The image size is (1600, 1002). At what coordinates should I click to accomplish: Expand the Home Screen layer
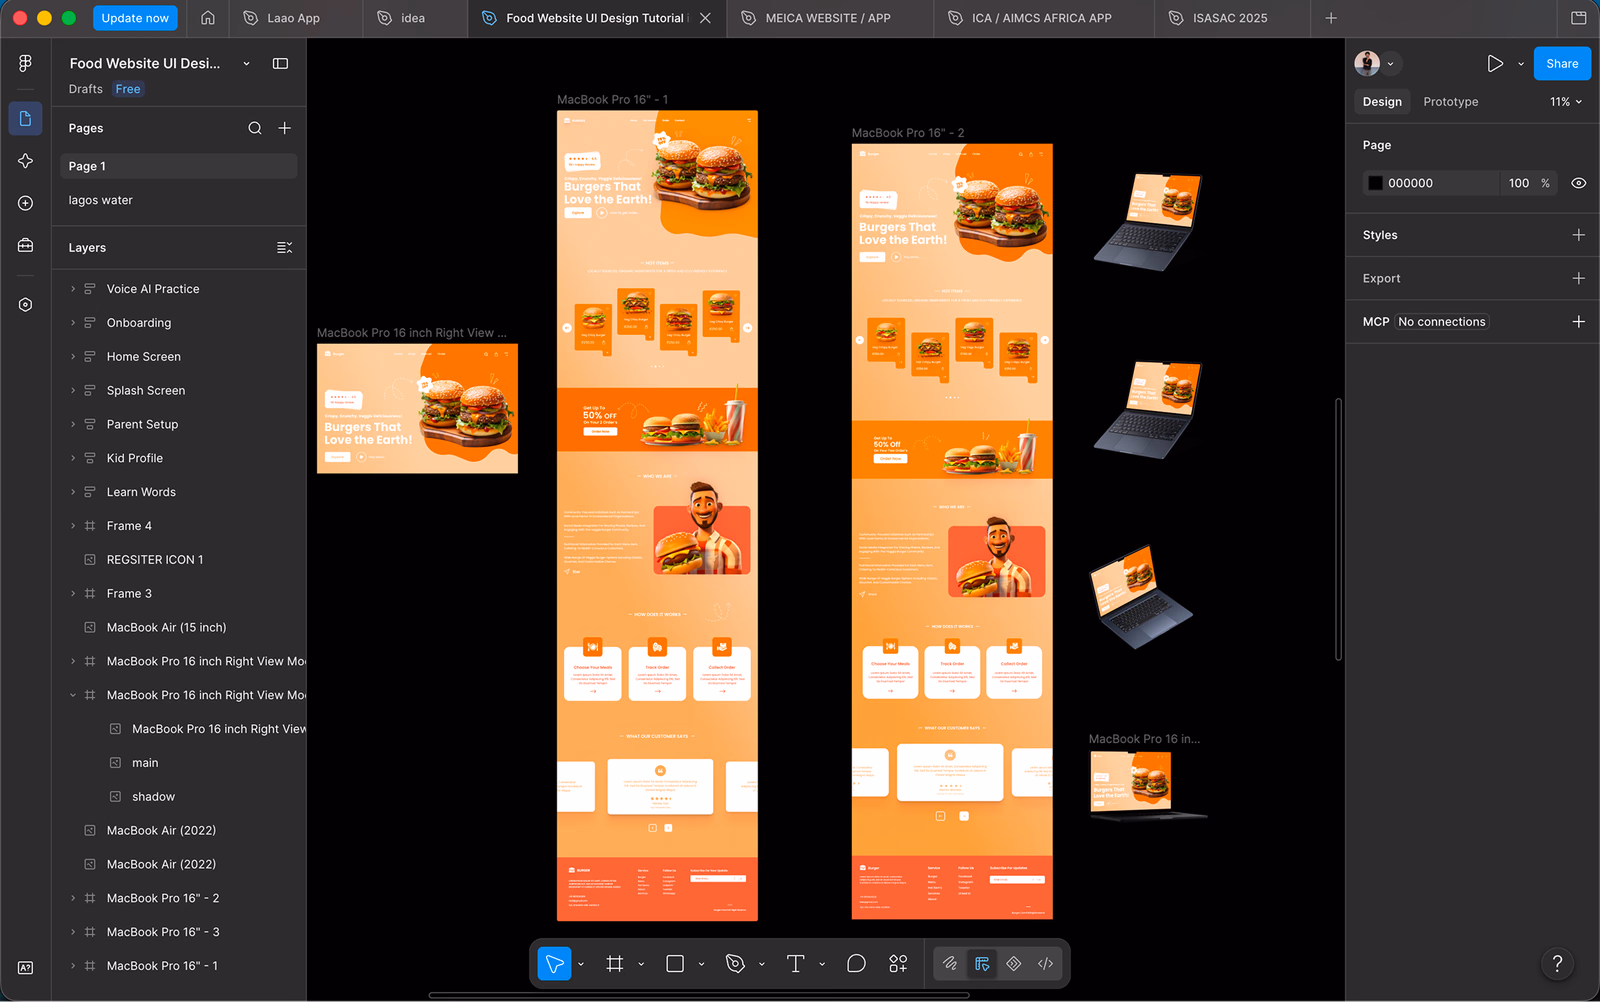73,357
